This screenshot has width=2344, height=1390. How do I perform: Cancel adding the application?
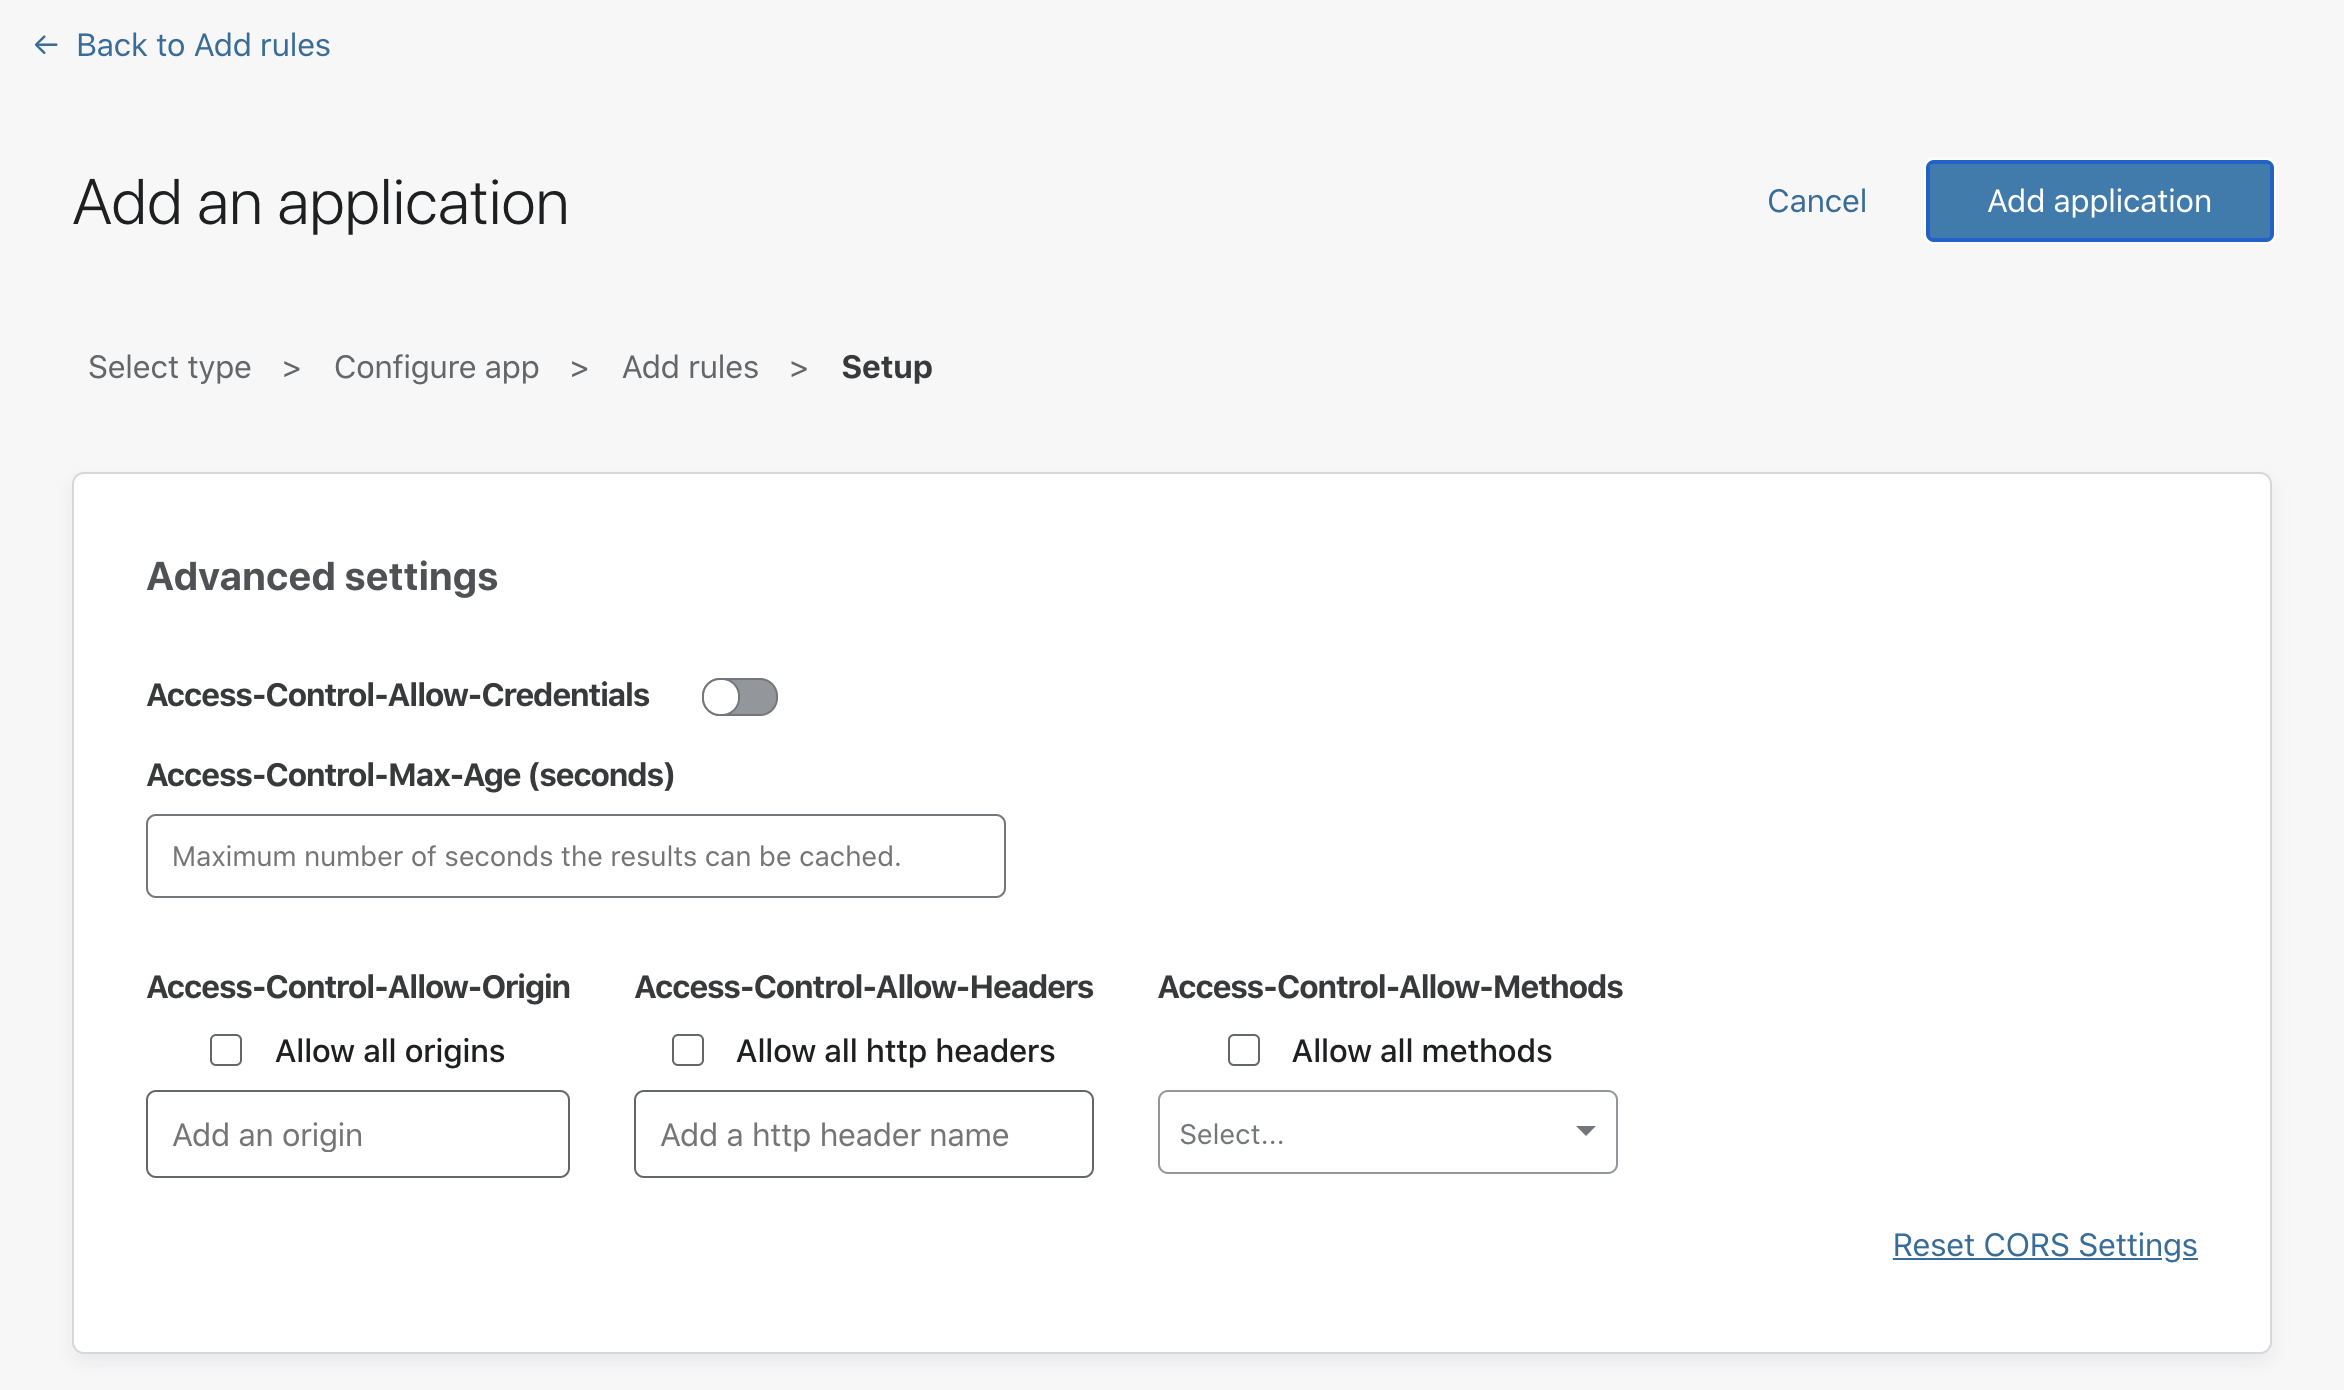coord(1816,201)
